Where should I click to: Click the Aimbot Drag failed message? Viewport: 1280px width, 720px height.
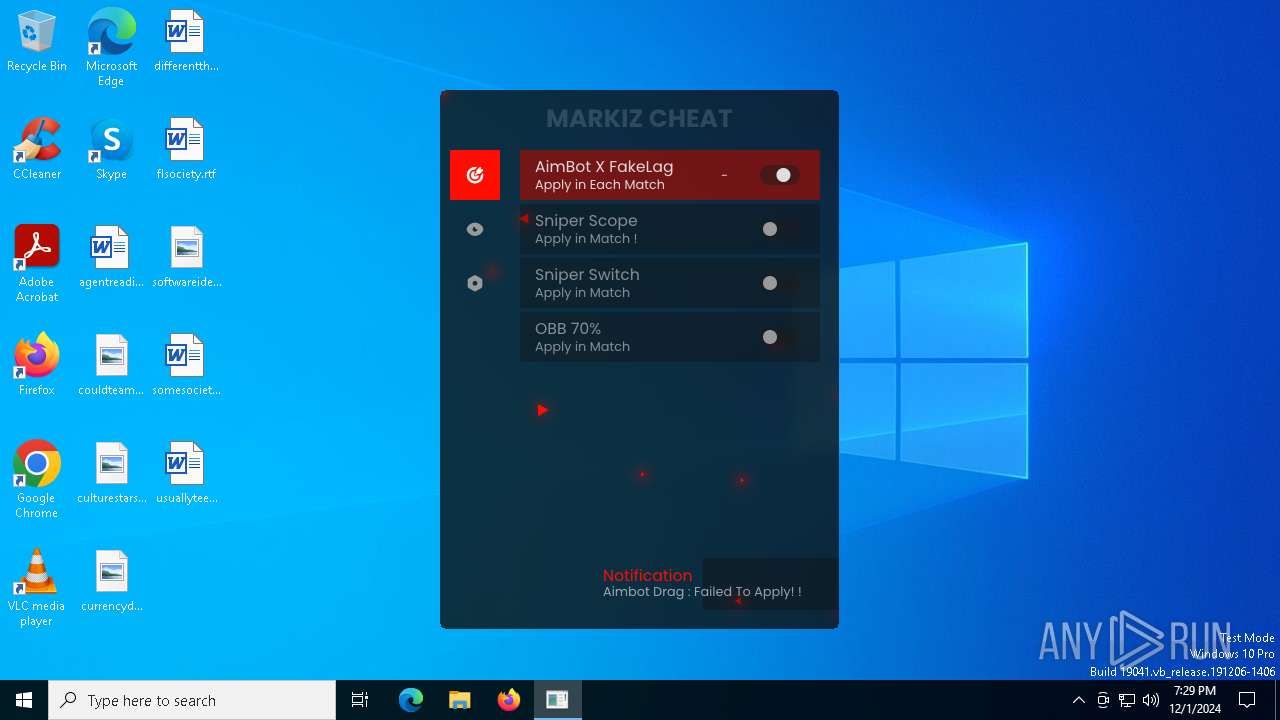coord(702,592)
